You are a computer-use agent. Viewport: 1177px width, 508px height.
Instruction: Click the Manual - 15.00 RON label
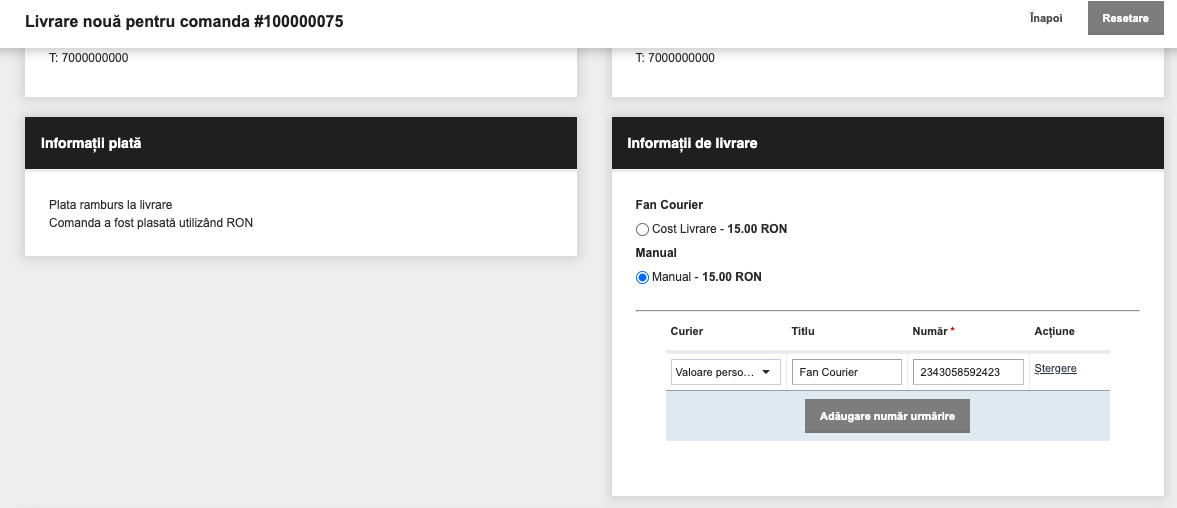click(706, 277)
